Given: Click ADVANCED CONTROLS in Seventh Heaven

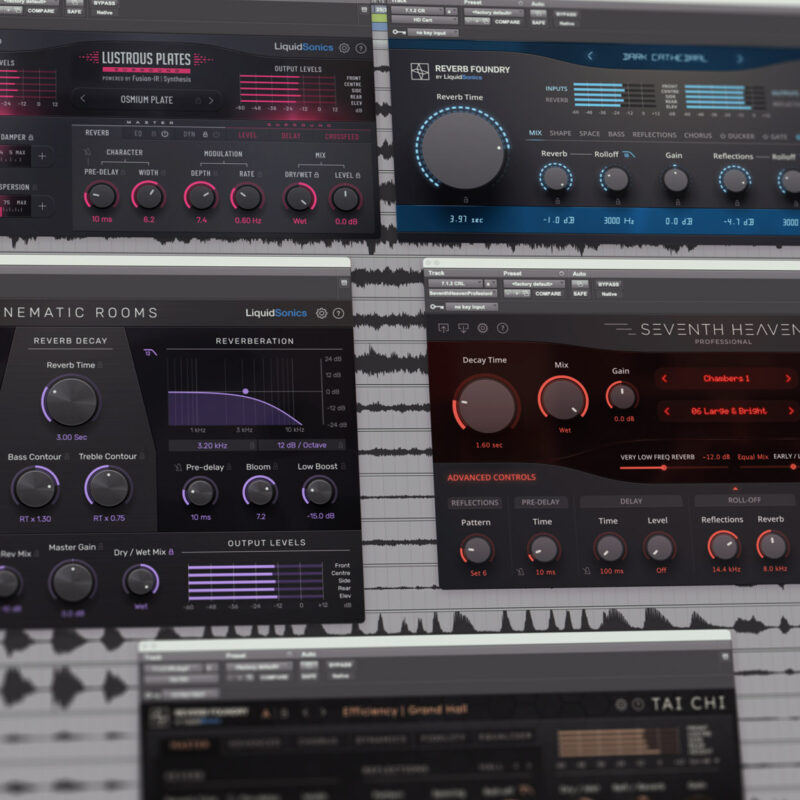Looking at the screenshot, I should click(x=491, y=478).
